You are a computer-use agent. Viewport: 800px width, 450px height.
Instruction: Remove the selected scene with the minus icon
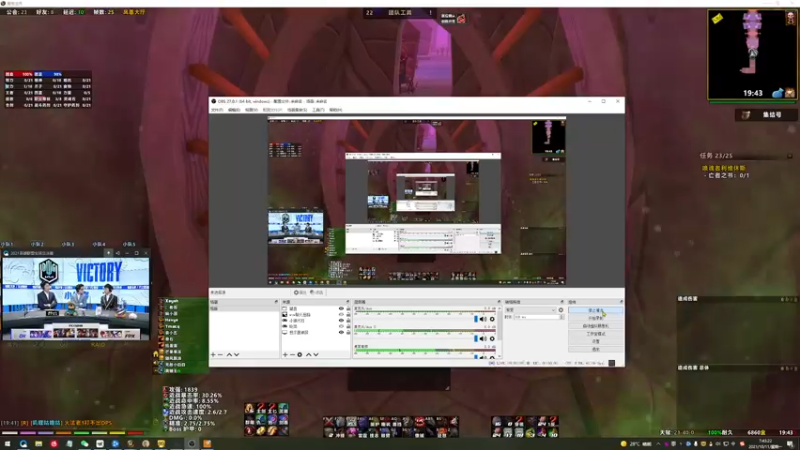point(220,355)
